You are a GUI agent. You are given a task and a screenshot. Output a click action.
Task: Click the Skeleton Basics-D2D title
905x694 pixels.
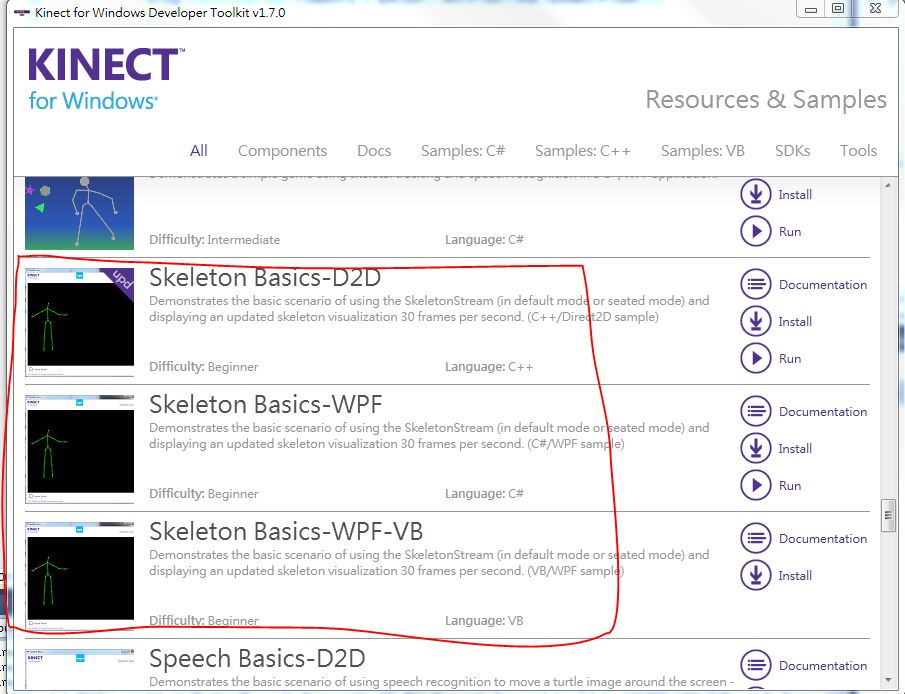pyautogui.click(x=265, y=278)
